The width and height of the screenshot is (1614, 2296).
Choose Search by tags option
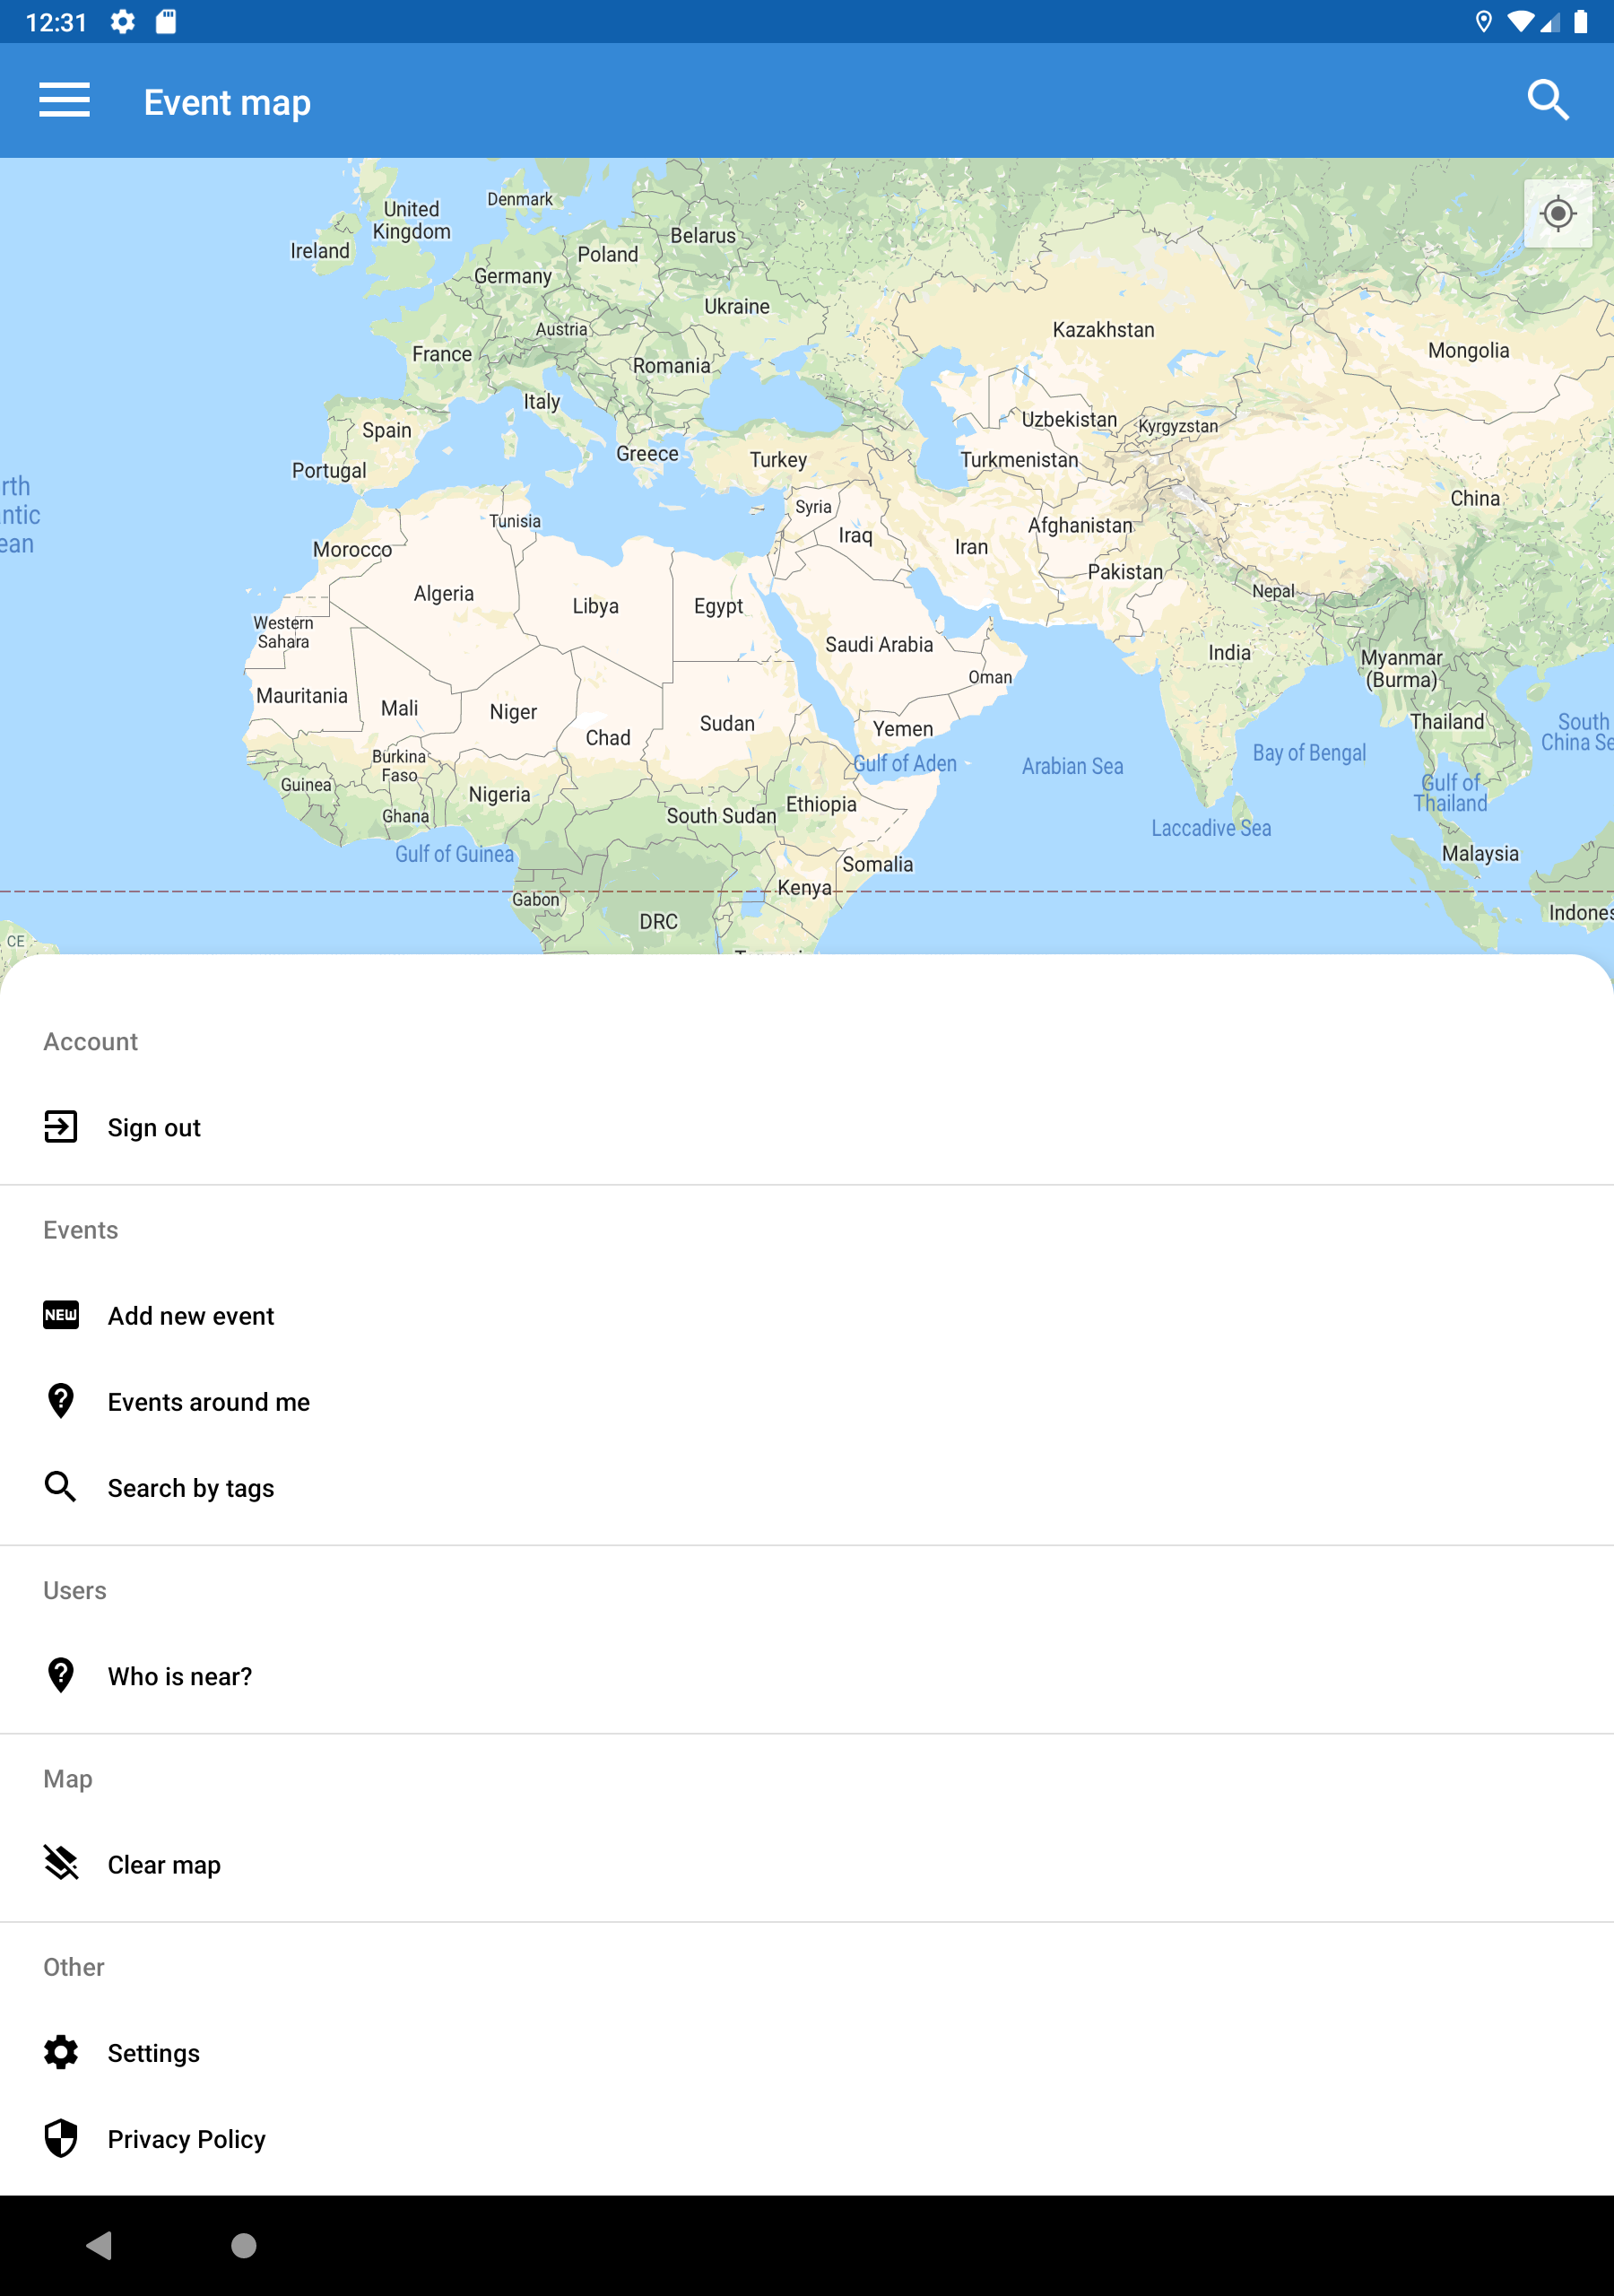(x=191, y=1488)
